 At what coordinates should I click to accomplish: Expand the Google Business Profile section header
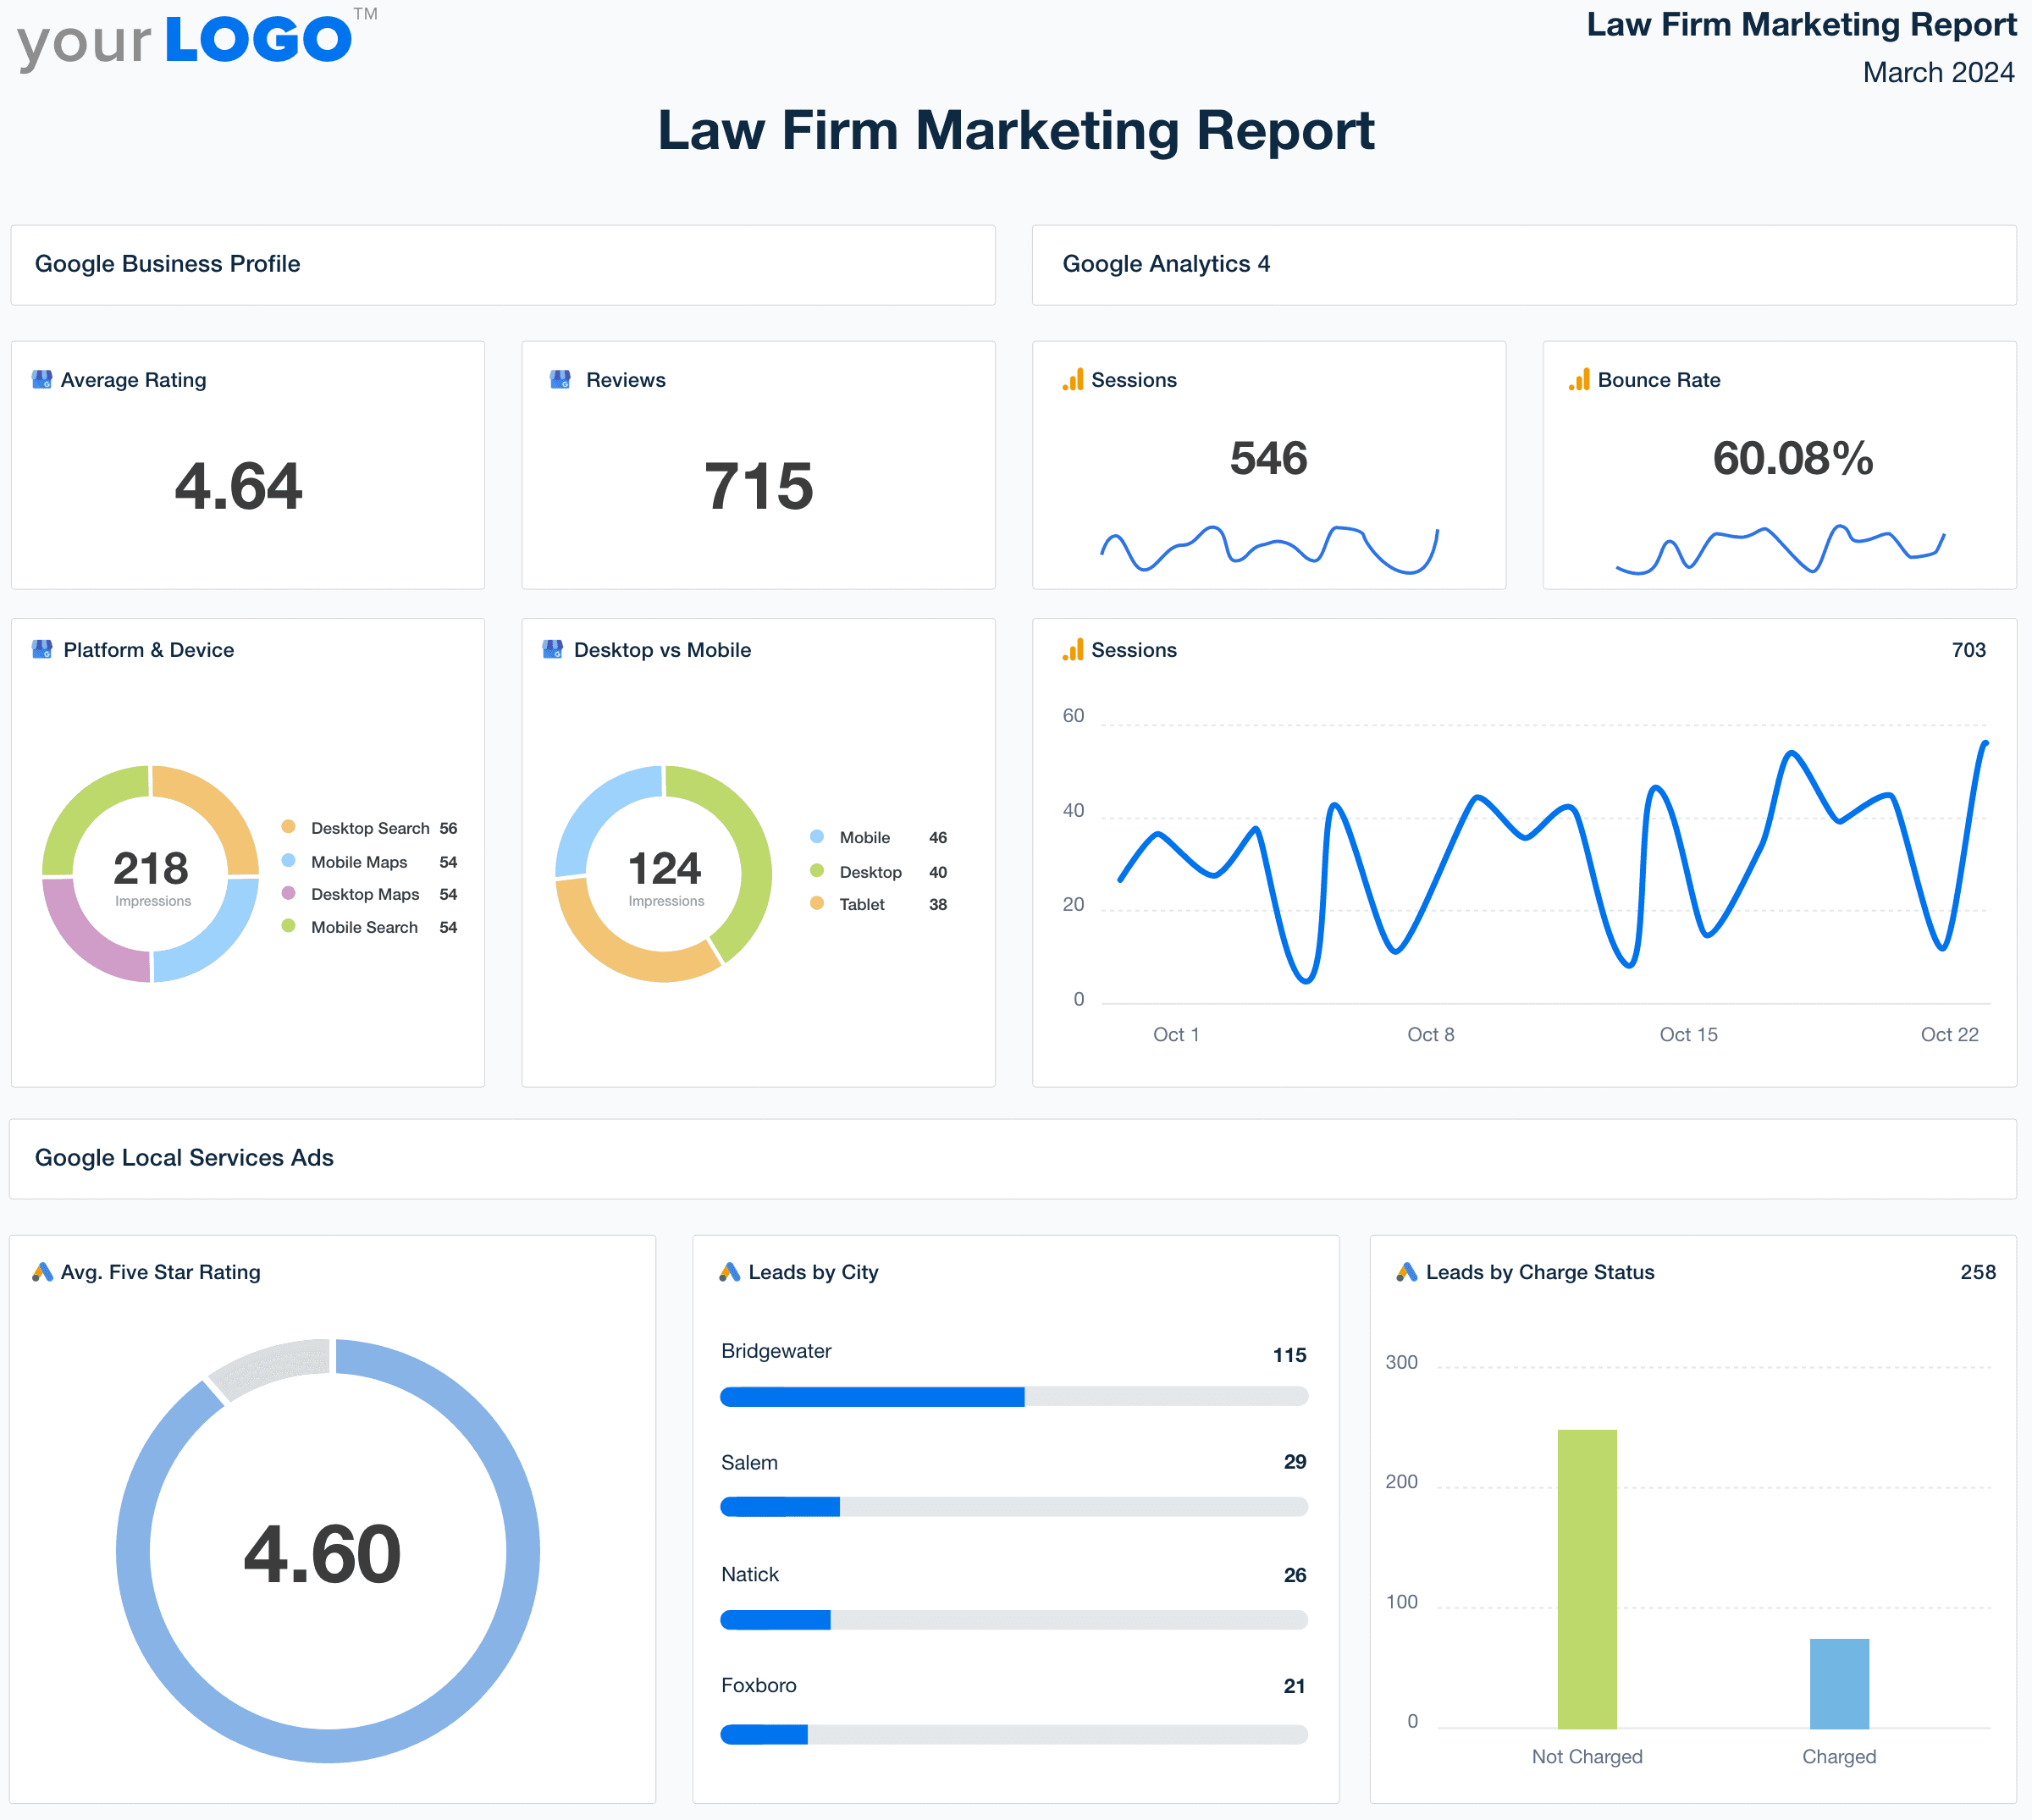[x=168, y=264]
